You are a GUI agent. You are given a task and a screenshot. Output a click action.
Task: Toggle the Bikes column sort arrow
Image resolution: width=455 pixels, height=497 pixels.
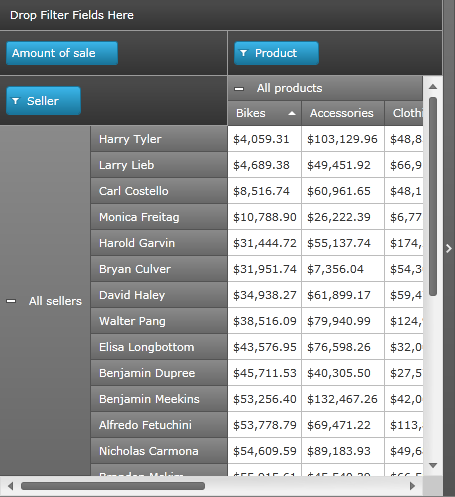[x=292, y=113]
